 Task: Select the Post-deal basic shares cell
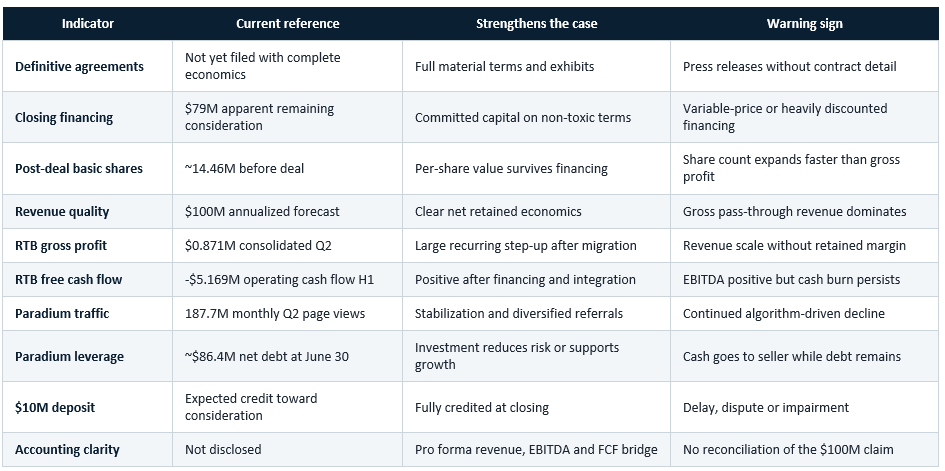[79, 168]
